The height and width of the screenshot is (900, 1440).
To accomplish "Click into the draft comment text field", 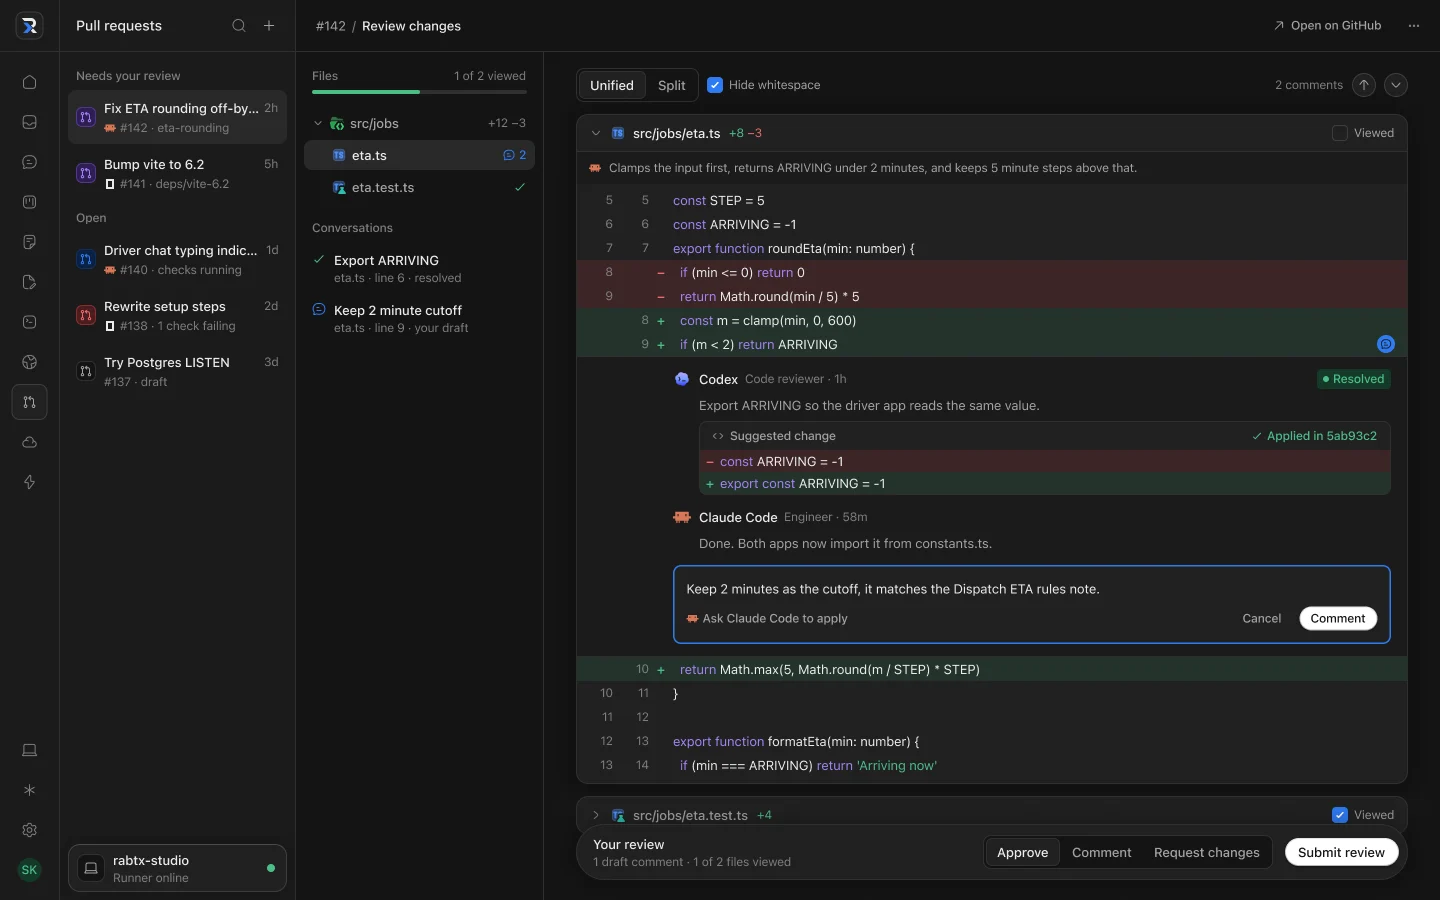I will tap(1031, 589).
